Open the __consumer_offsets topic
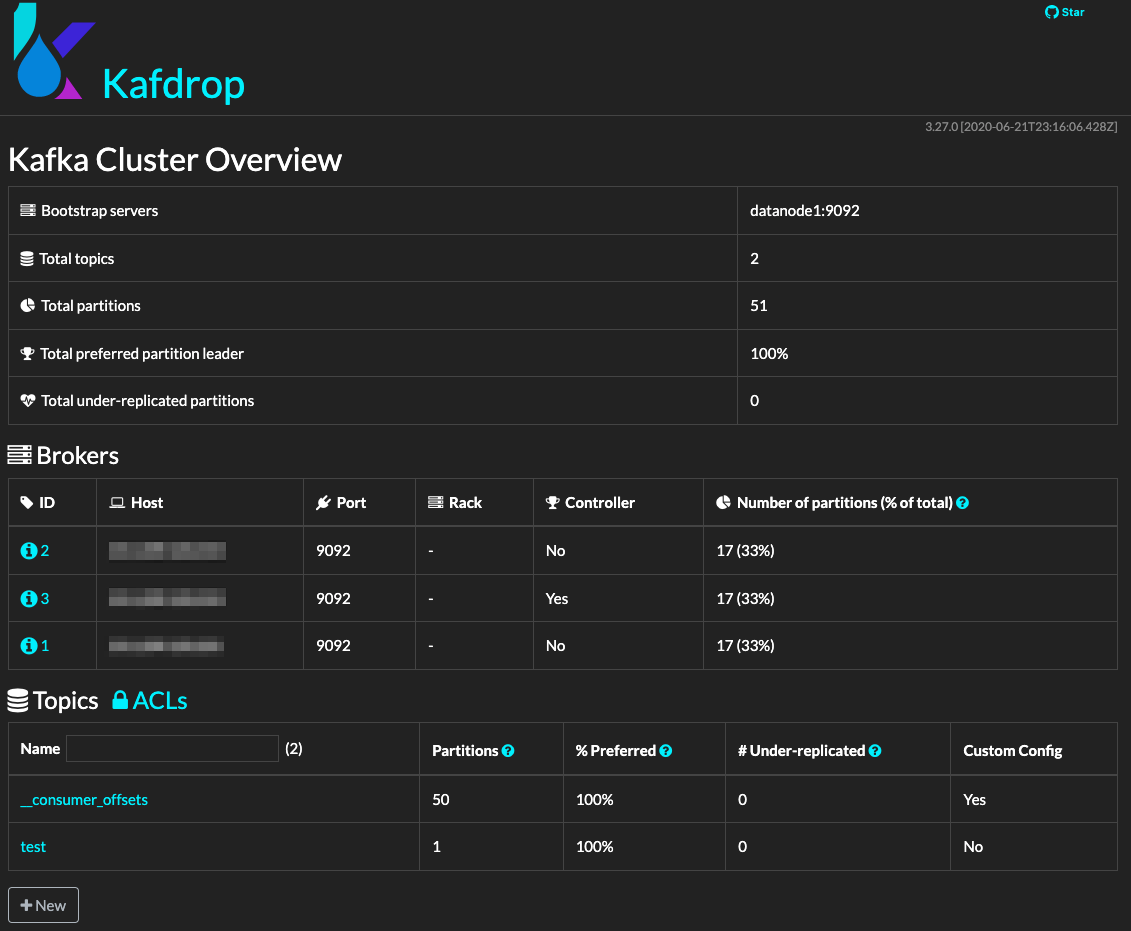 [x=84, y=800]
